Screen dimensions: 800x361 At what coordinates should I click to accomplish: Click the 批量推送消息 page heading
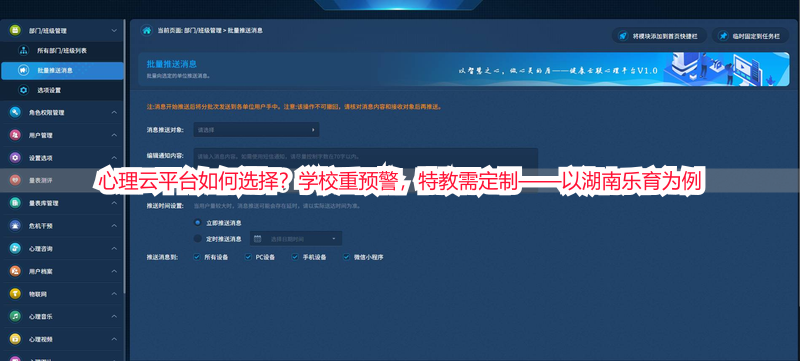[171, 64]
